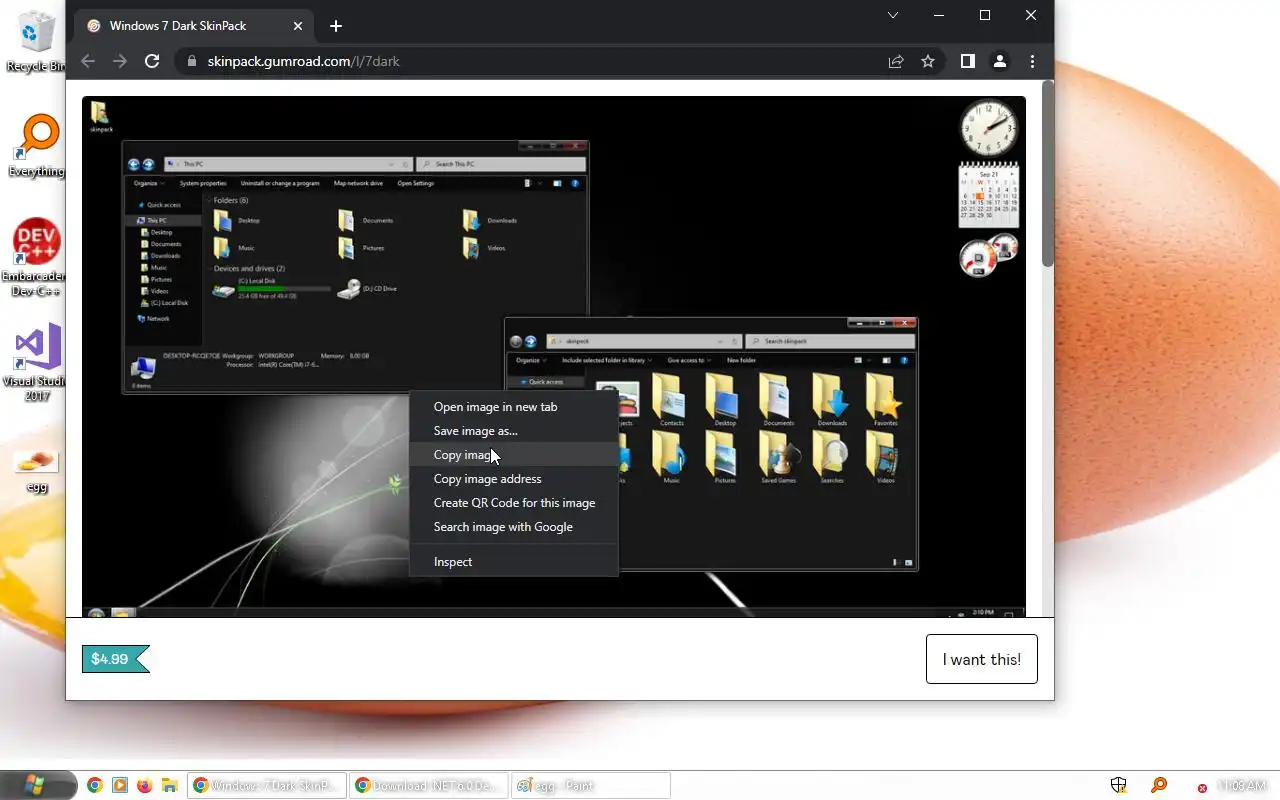This screenshot has width=1280, height=800.
Task: Open the Everything search desktop icon
Action: coord(36,146)
